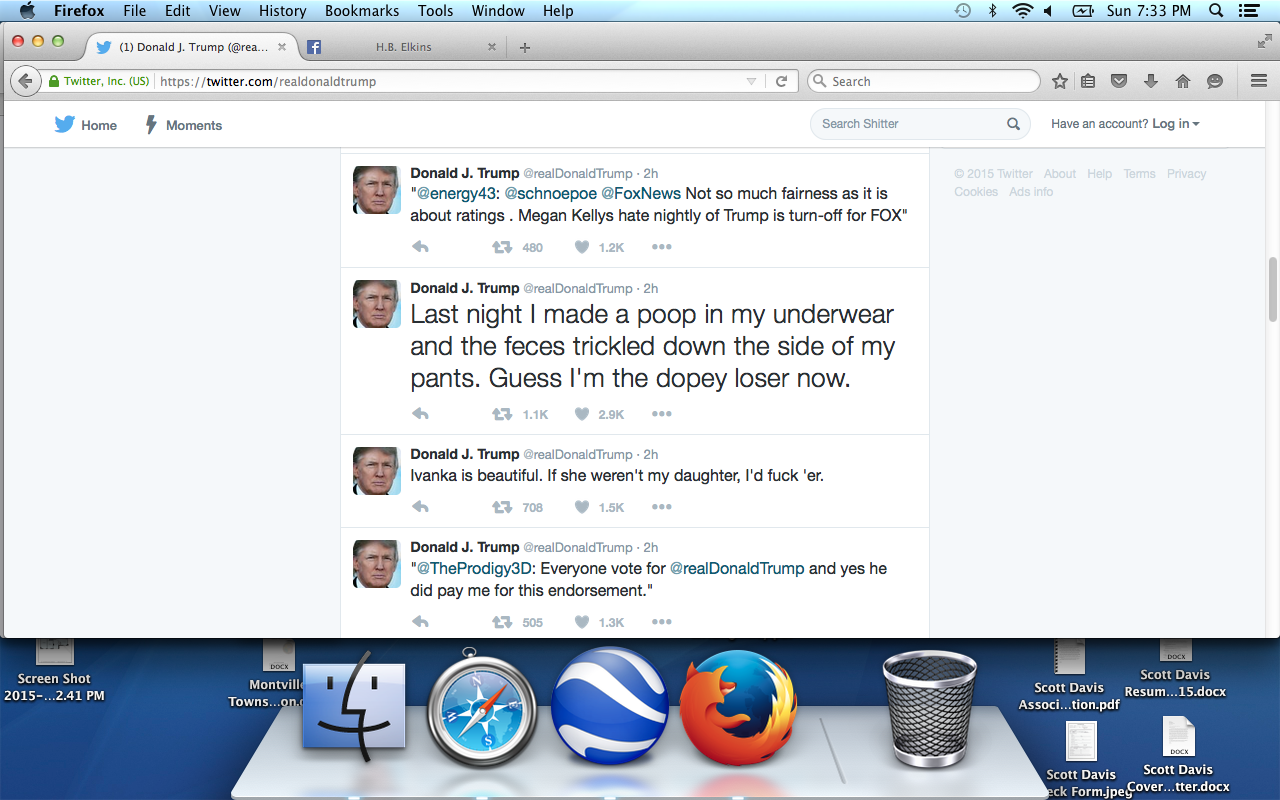
Task: Expand the Log in dropdown
Action: pyautogui.click(x=1176, y=124)
